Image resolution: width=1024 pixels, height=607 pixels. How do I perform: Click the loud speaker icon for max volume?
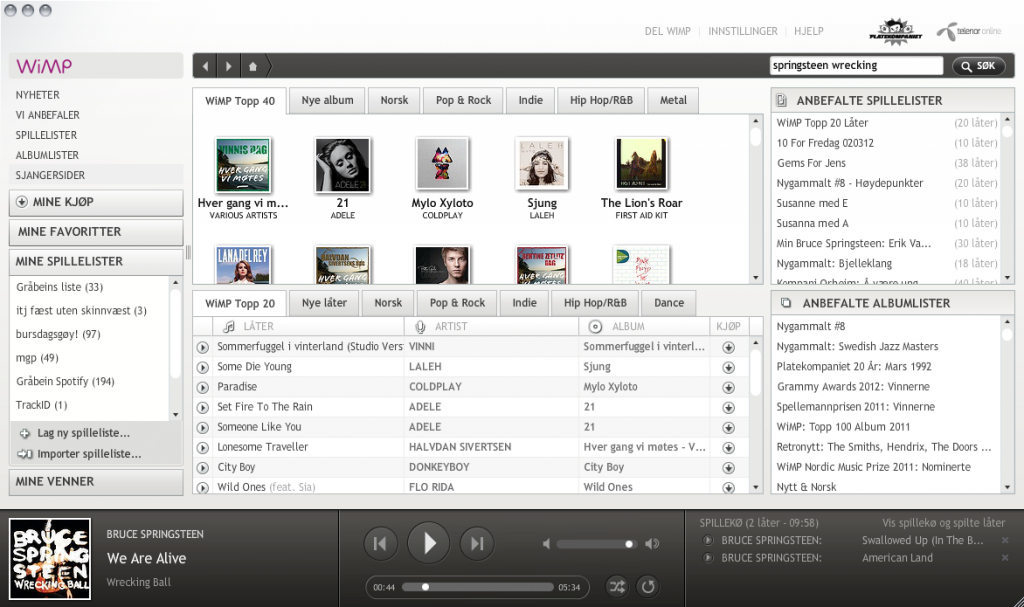point(652,544)
